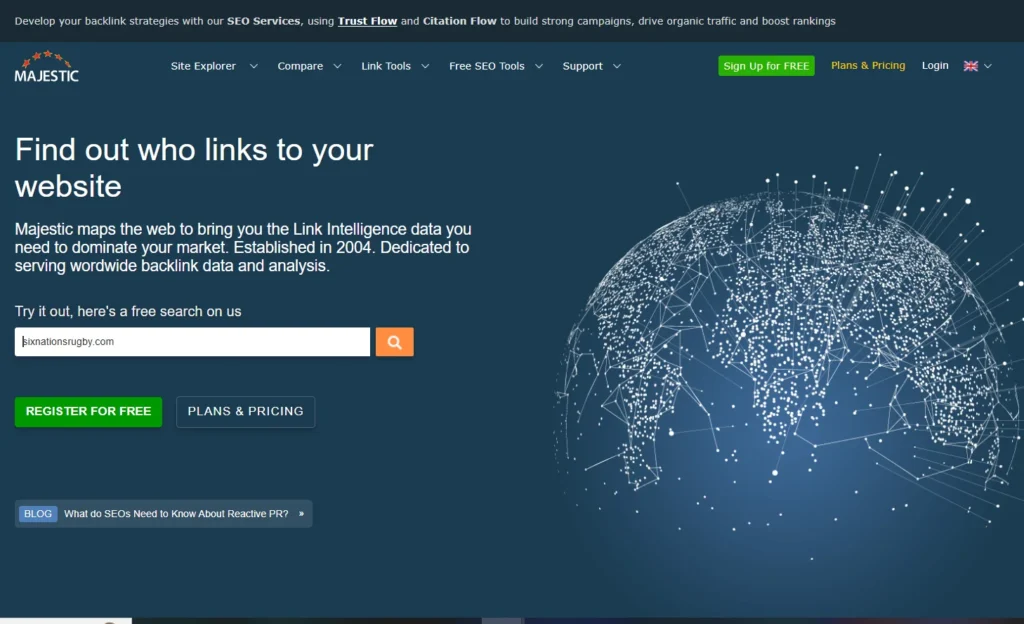The width and height of the screenshot is (1024, 624).
Task: Click the Majestic logo in the header
Action: coord(46,66)
